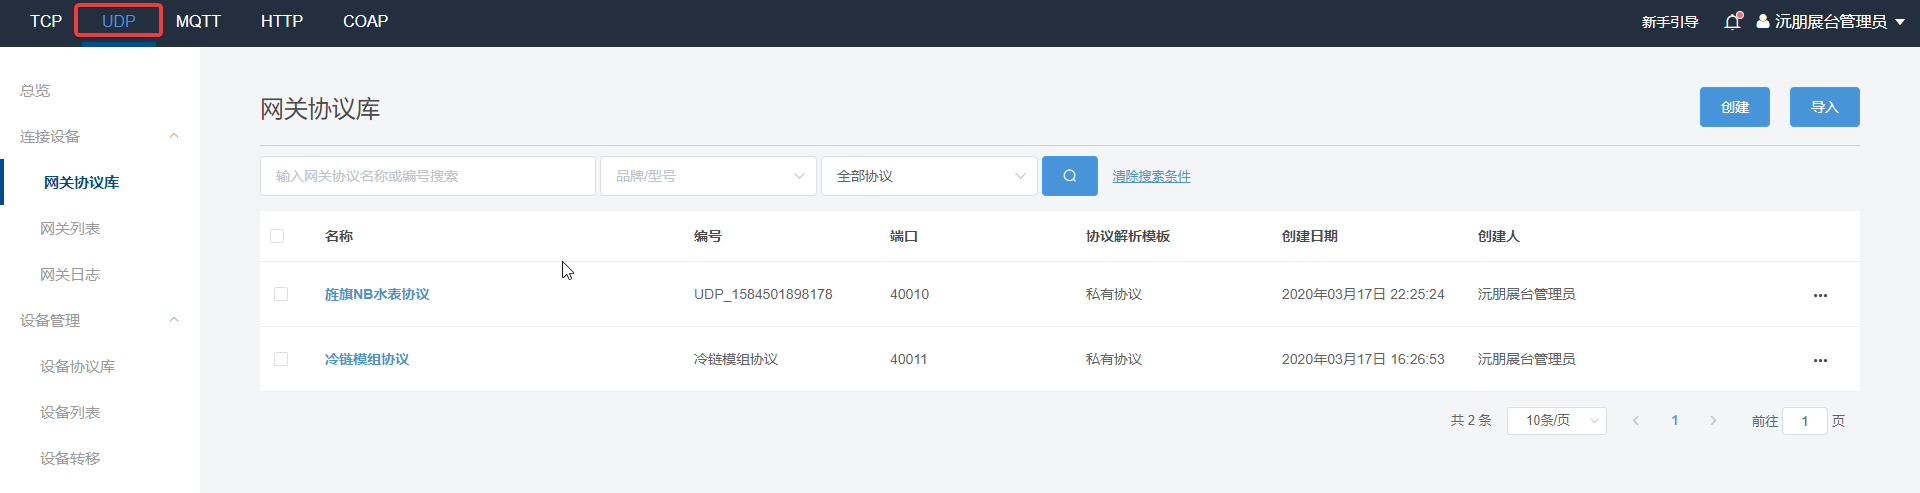Open 网关列表 in the sidebar
This screenshot has width=1920, height=493.
click(70, 228)
